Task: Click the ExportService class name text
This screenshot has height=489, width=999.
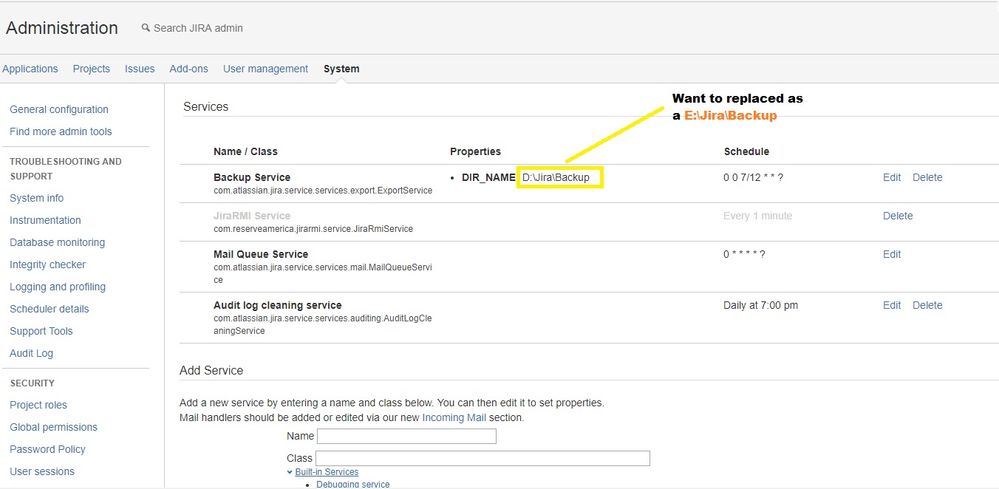Action: (x=323, y=190)
